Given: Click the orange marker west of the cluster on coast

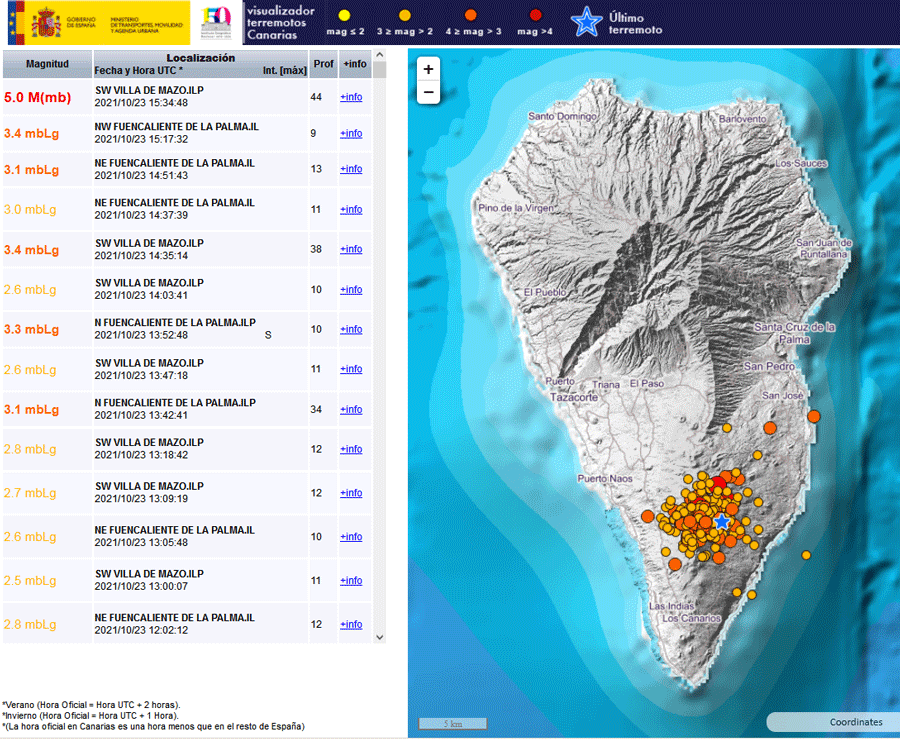Looking at the screenshot, I should [x=647, y=516].
